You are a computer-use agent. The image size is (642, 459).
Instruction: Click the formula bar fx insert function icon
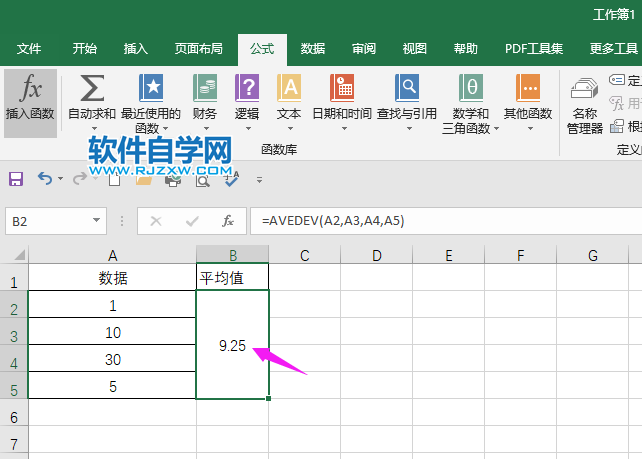(228, 221)
